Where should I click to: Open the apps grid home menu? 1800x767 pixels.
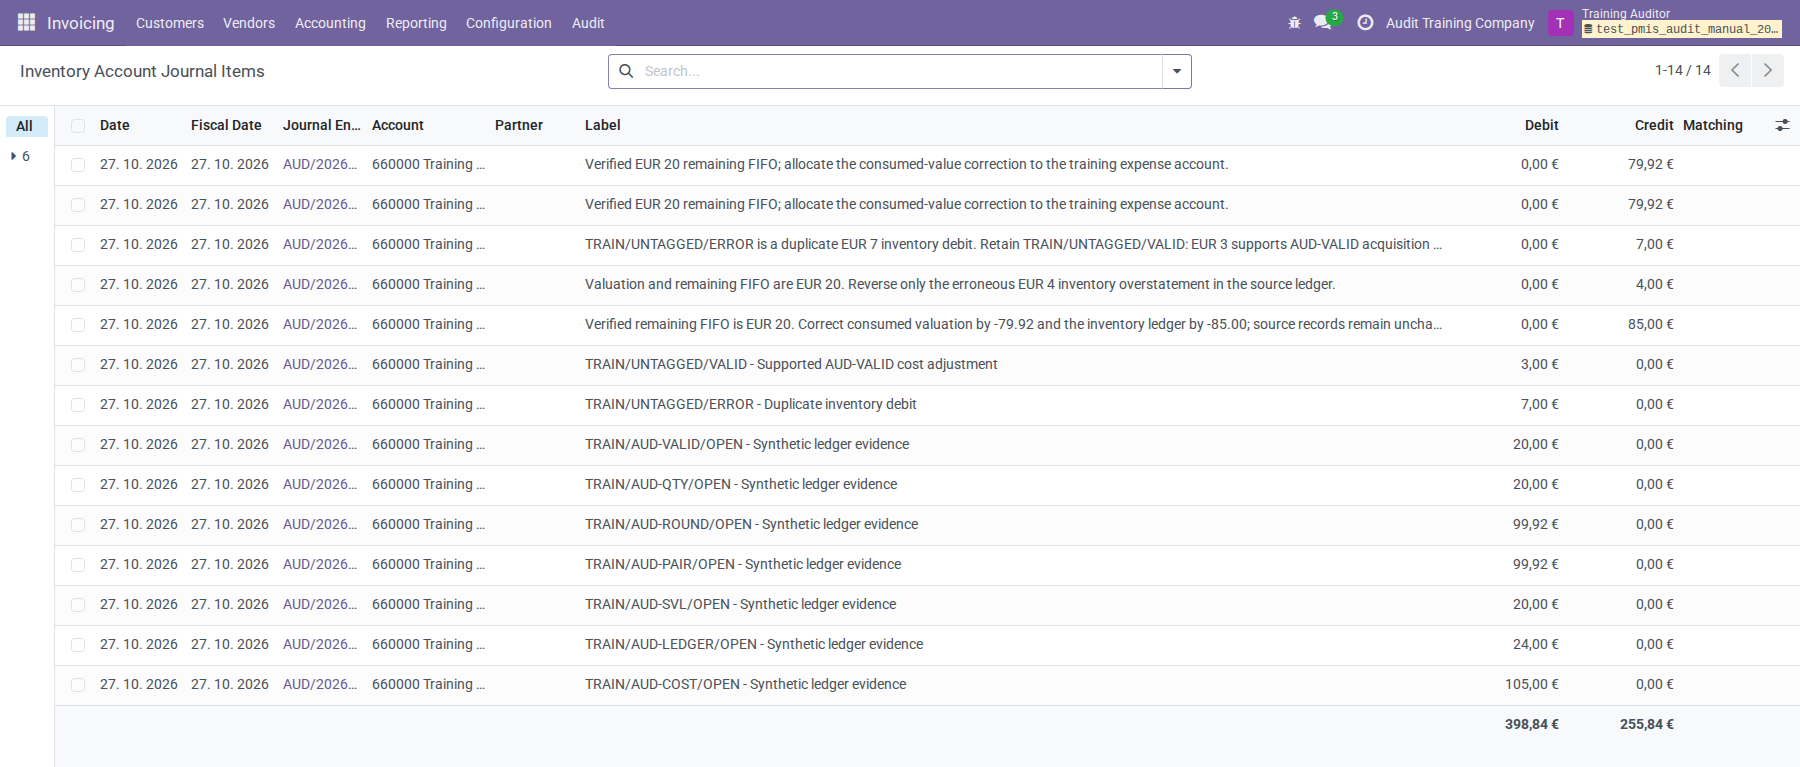point(27,22)
